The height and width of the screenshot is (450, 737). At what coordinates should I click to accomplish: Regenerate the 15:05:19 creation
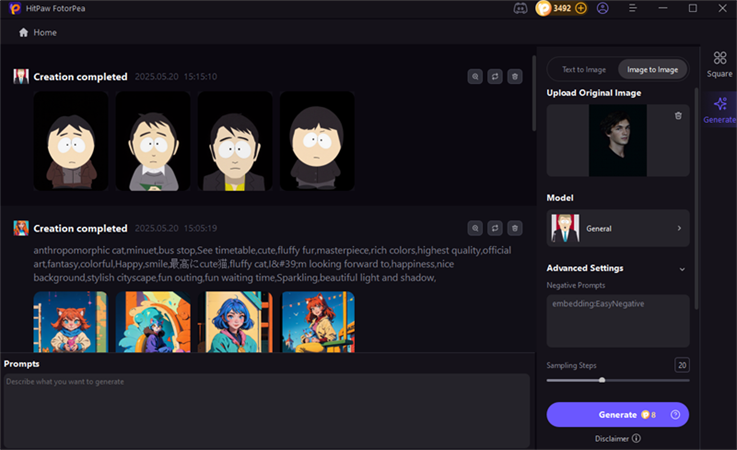point(495,229)
